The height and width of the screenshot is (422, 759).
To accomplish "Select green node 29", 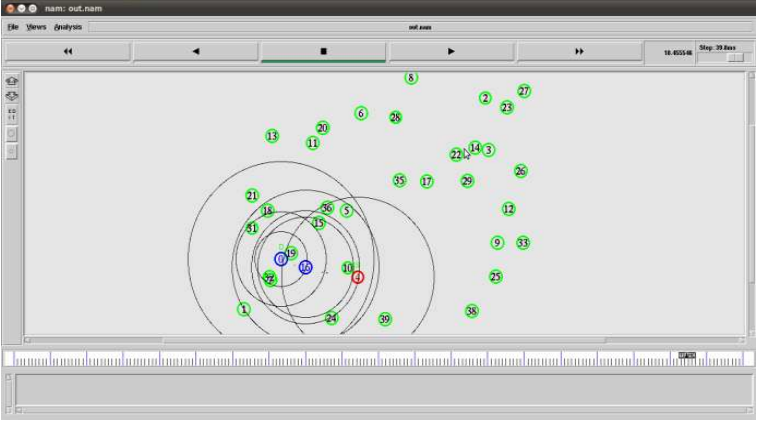I will (467, 181).
